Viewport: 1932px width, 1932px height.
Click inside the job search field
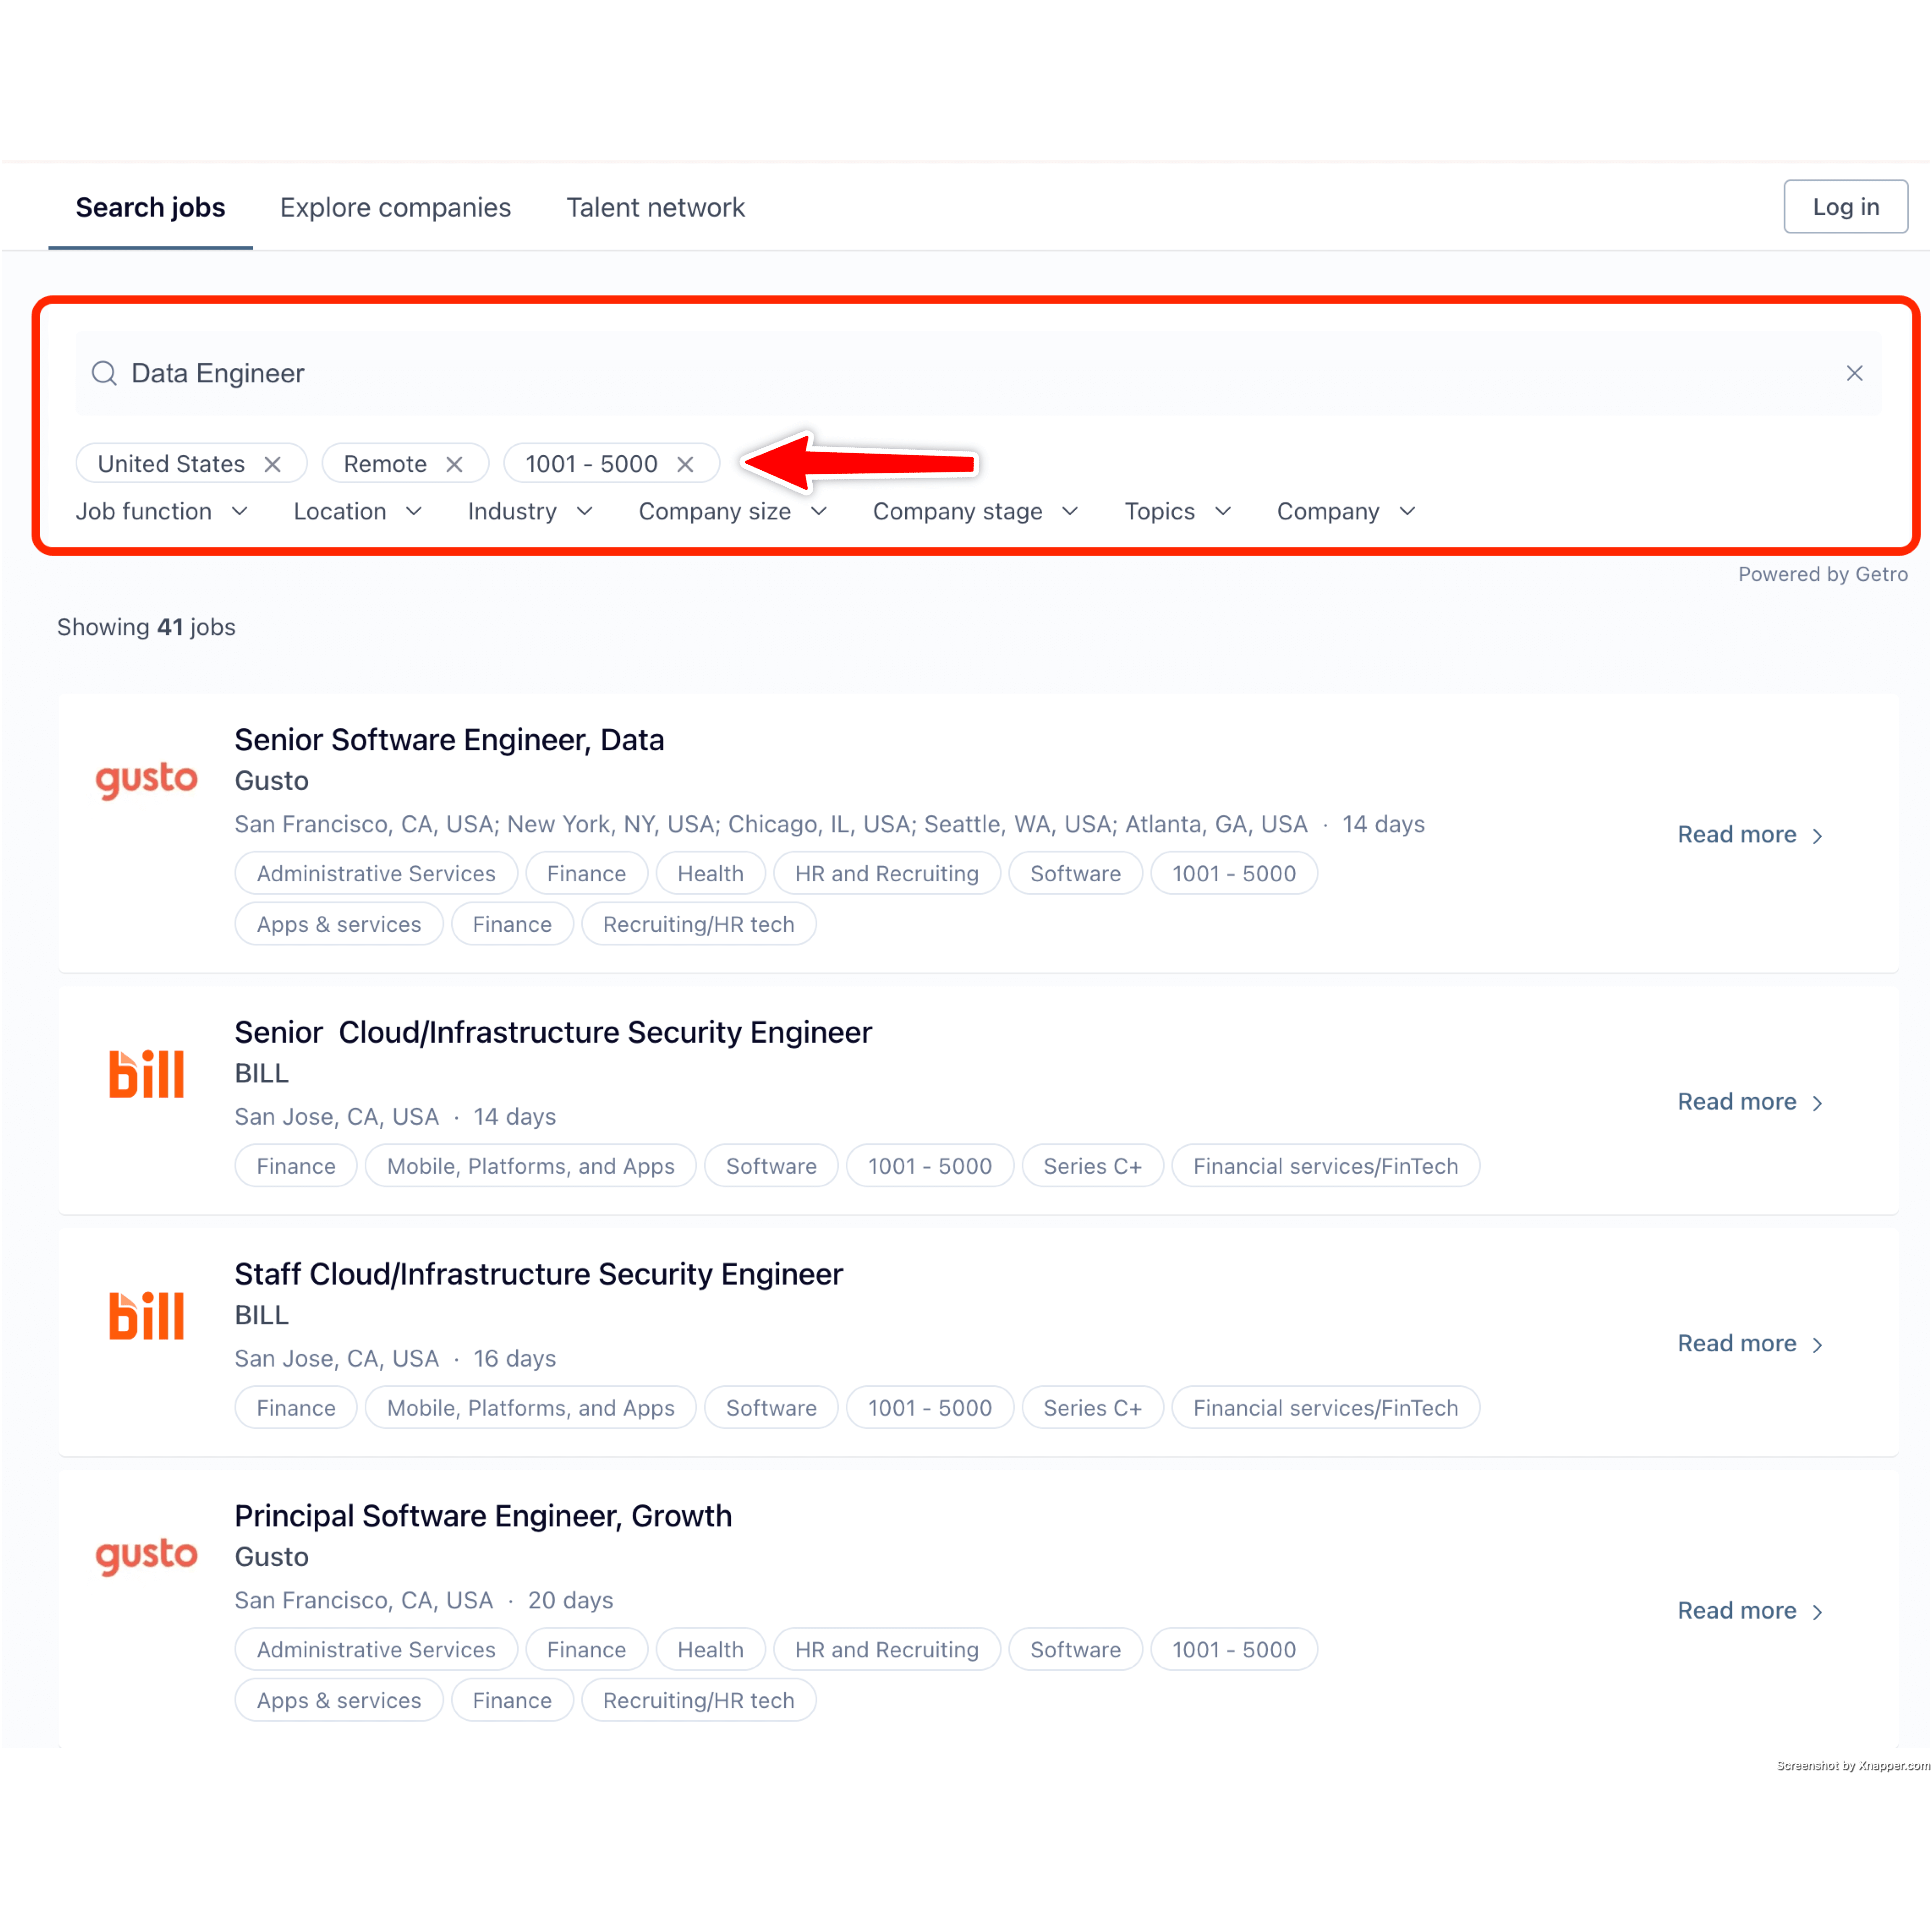[x=900, y=373]
